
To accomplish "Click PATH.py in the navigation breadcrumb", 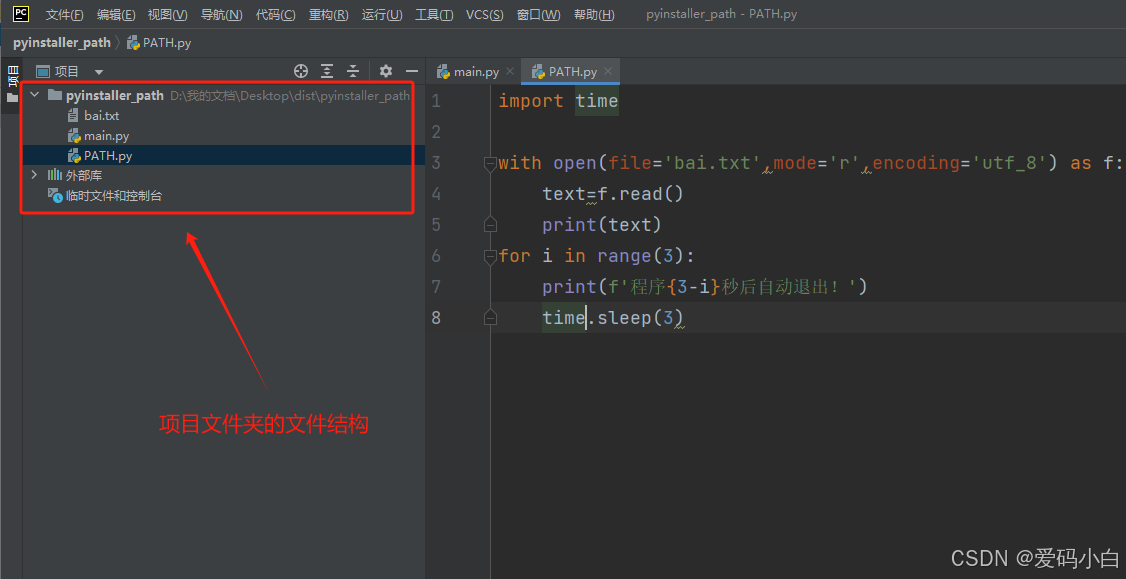I will [167, 42].
